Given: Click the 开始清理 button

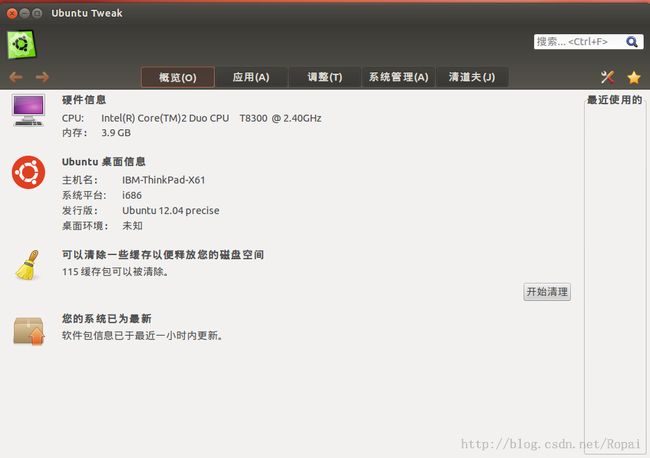Looking at the screenshot, I should click(x=547, y=292).
